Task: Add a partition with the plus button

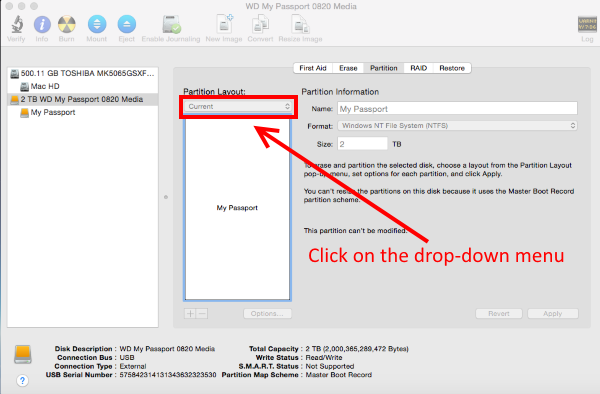Action: pyautogui.click(x=190, y=314)
